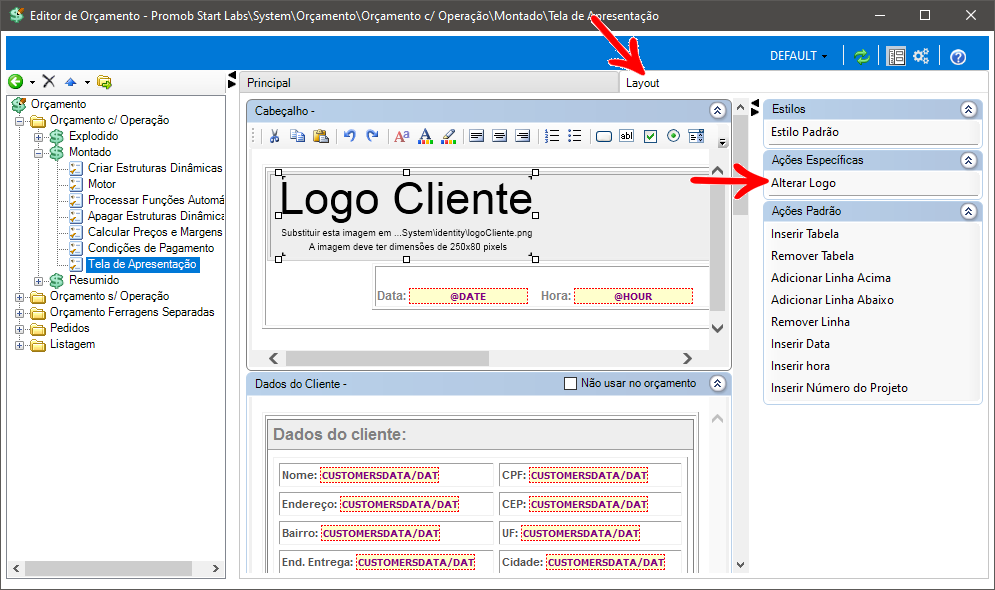Image resolution: width=995 pixels, height=590 pixels.
Task: Click the Cut scissors icon
Action: [274, 136]
